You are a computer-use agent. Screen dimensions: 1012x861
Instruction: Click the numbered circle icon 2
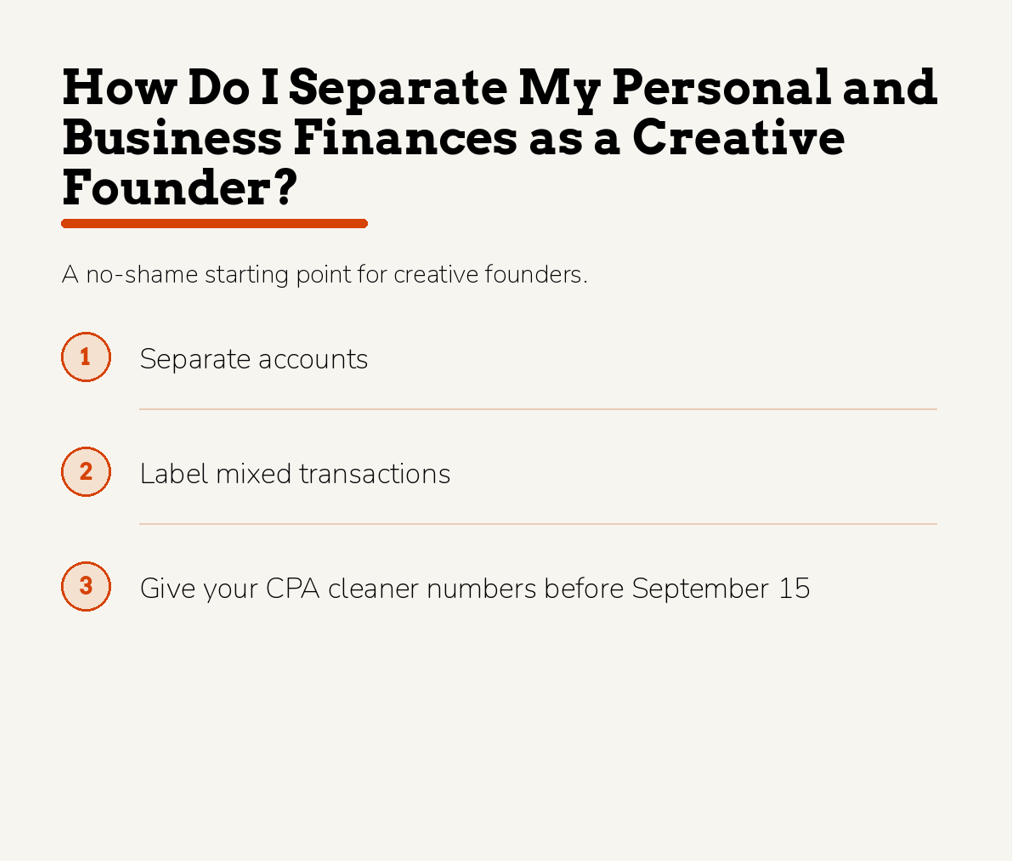[86, 472]
